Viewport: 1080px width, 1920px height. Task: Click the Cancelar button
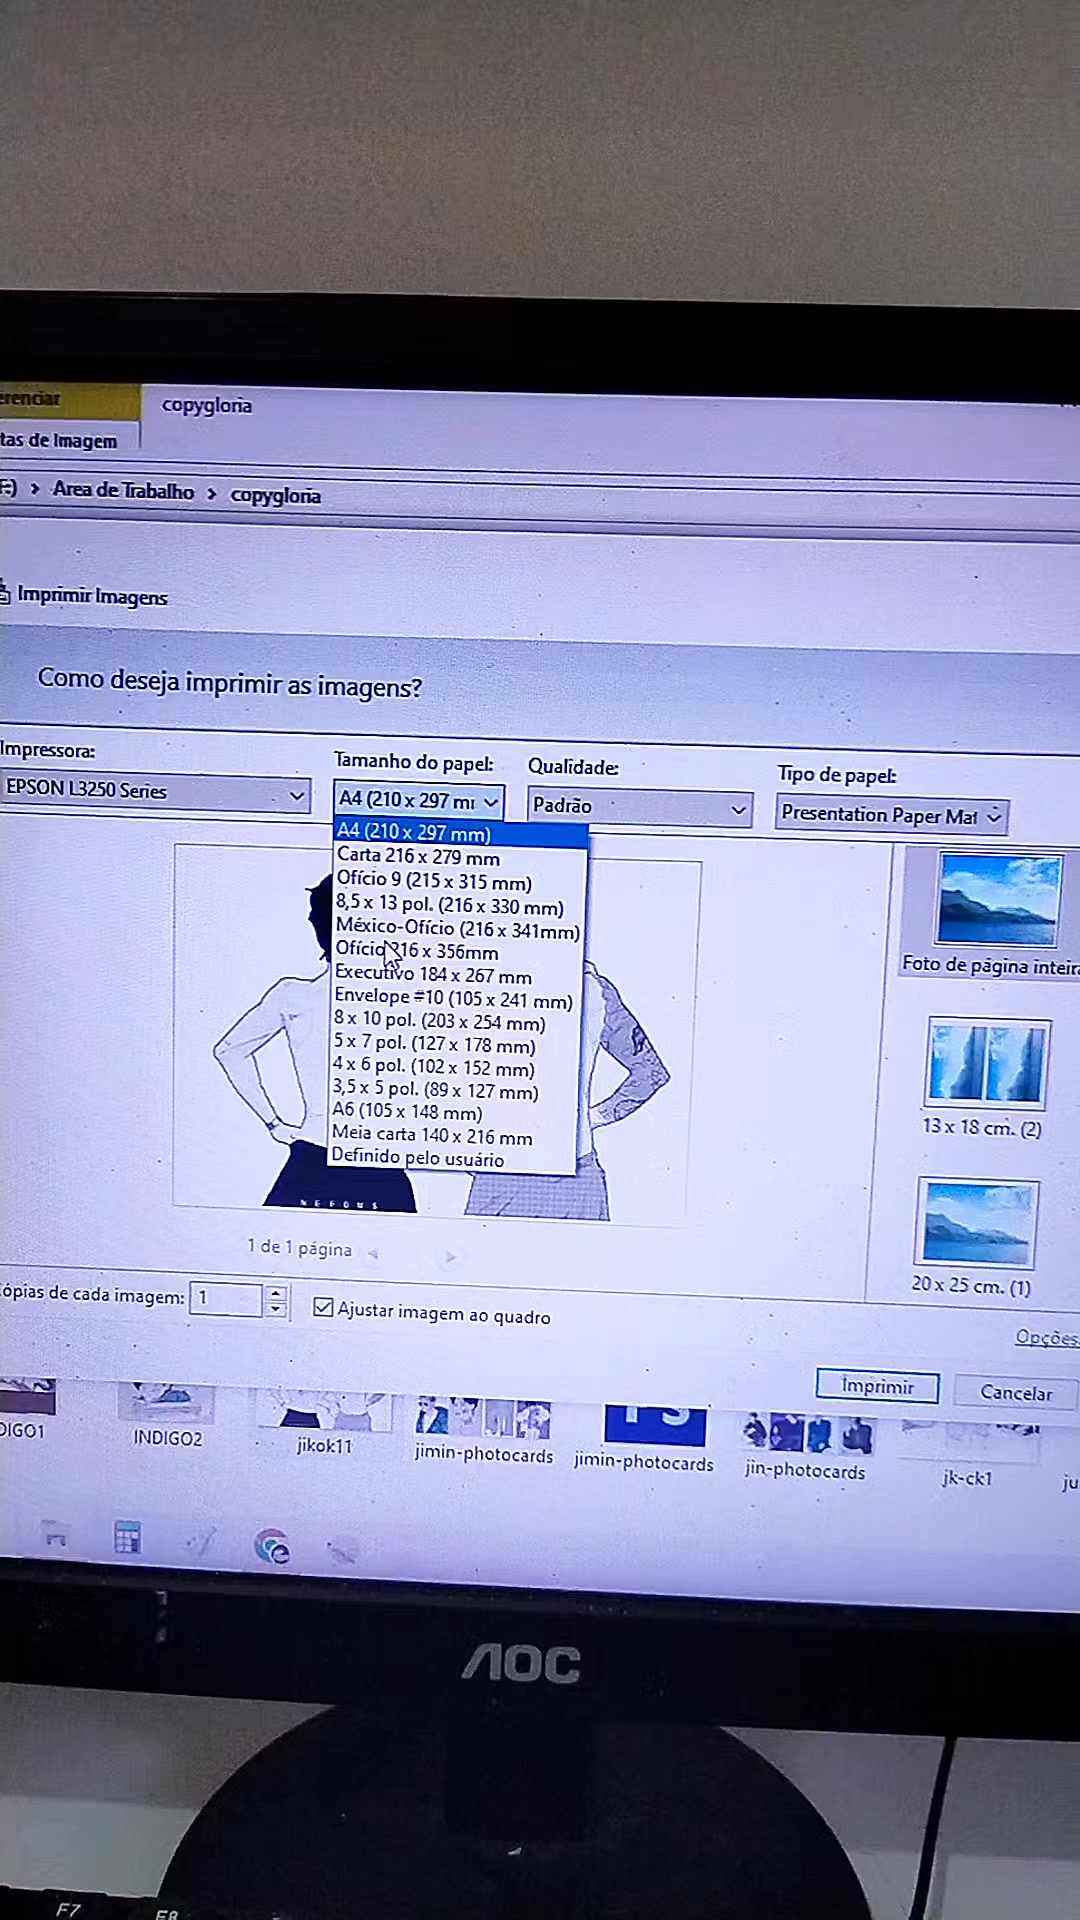pos(1015,1392)
